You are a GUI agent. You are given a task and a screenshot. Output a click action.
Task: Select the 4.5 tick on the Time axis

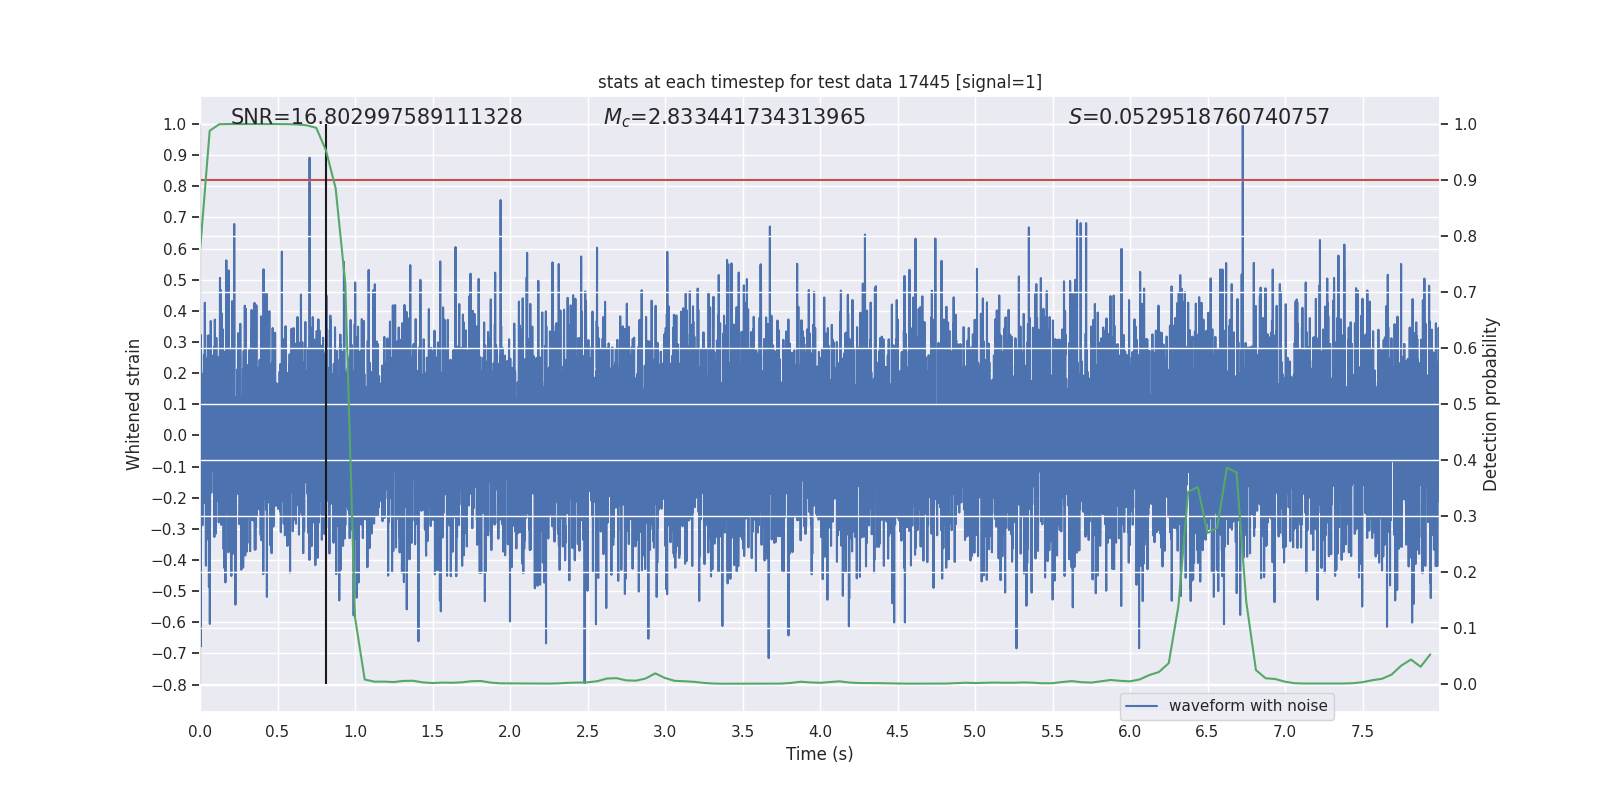(897, 731)
